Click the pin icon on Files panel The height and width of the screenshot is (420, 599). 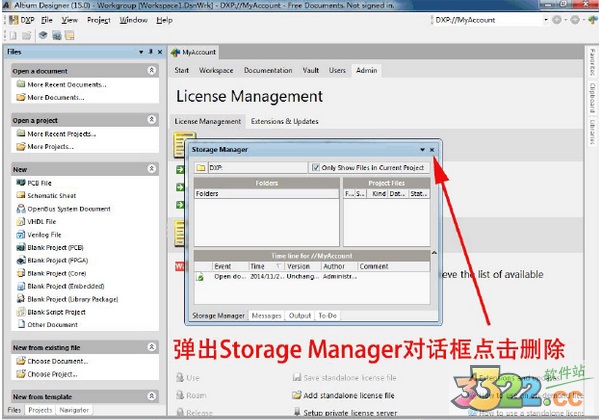pyautogui.click(x=151, y=52)
